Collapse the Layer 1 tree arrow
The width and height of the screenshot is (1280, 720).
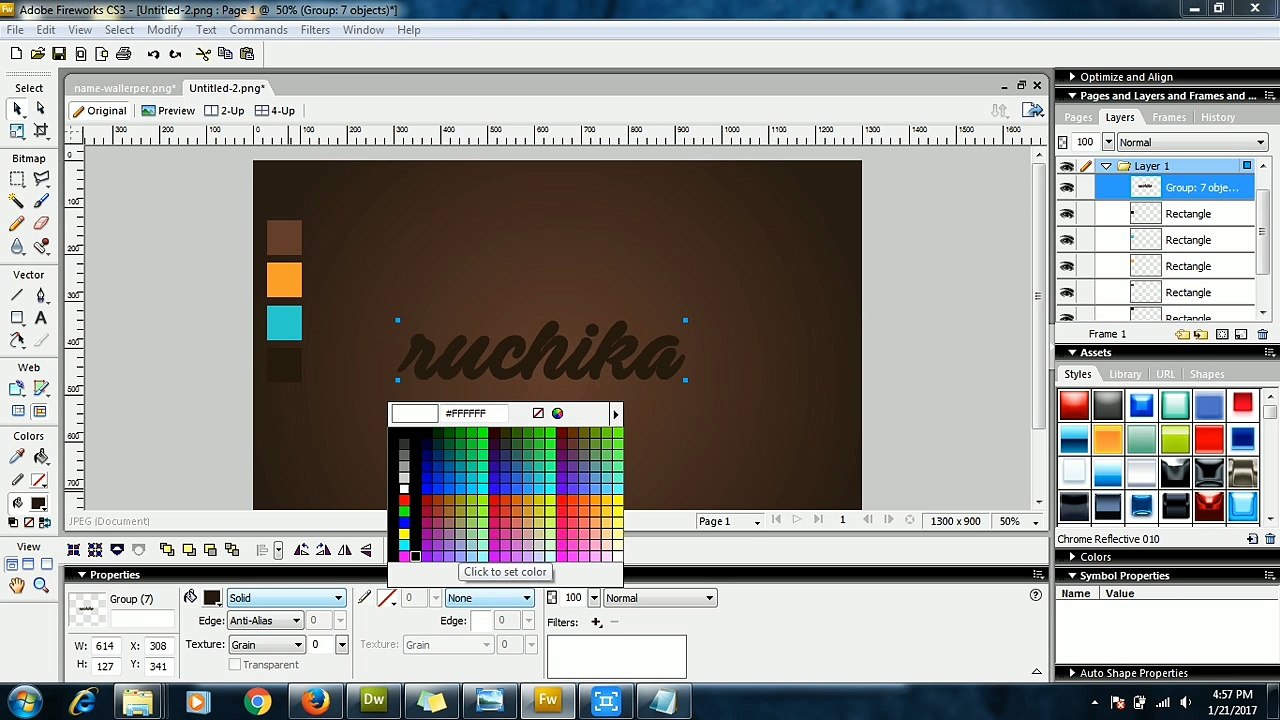[x=1106, y=166]
